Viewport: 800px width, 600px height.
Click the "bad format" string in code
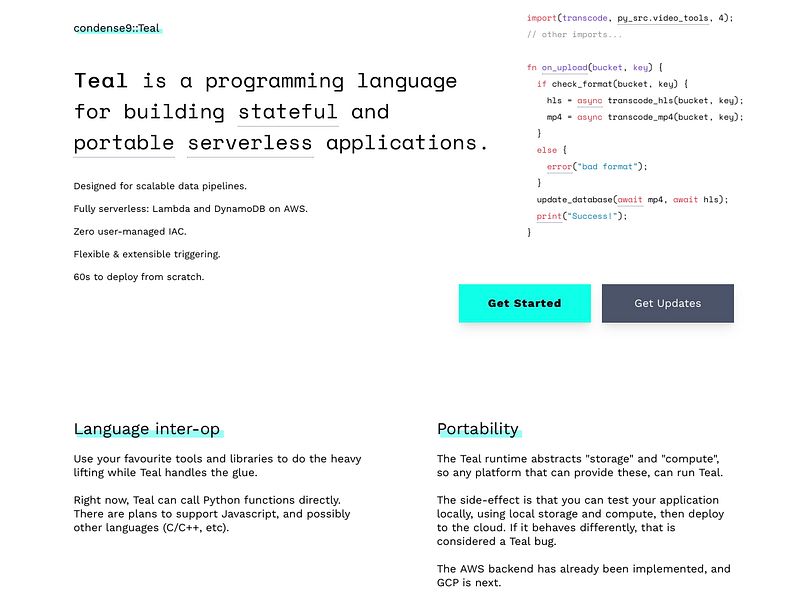pos(607,166)
